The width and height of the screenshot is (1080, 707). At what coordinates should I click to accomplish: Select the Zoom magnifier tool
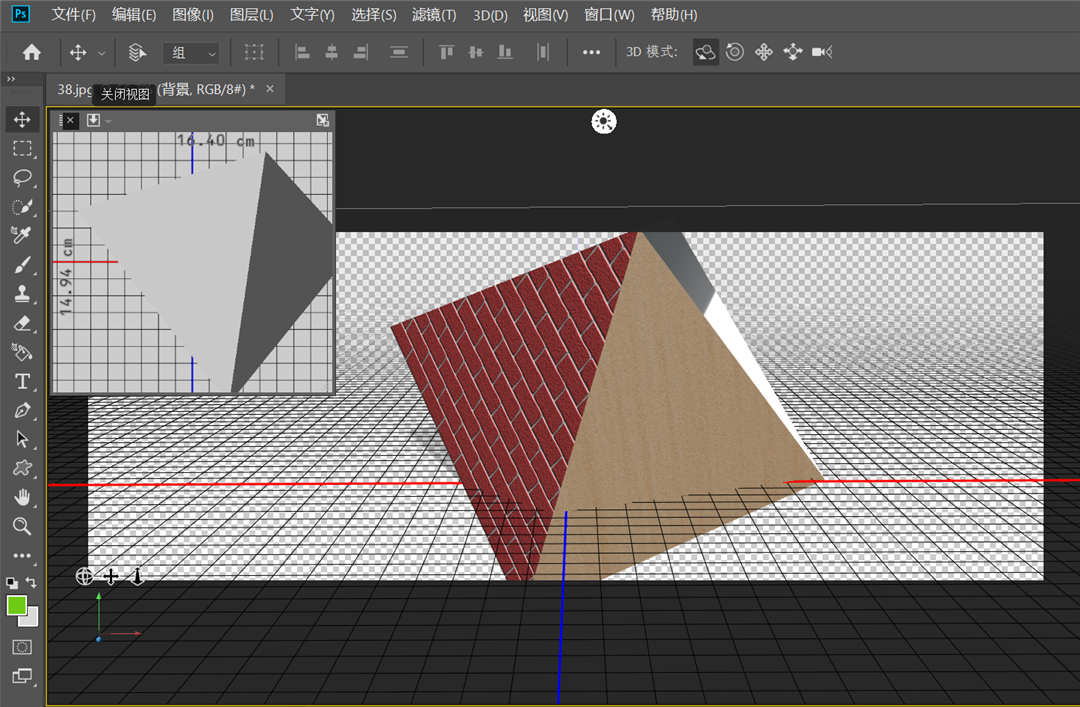[x=21, y=526]
